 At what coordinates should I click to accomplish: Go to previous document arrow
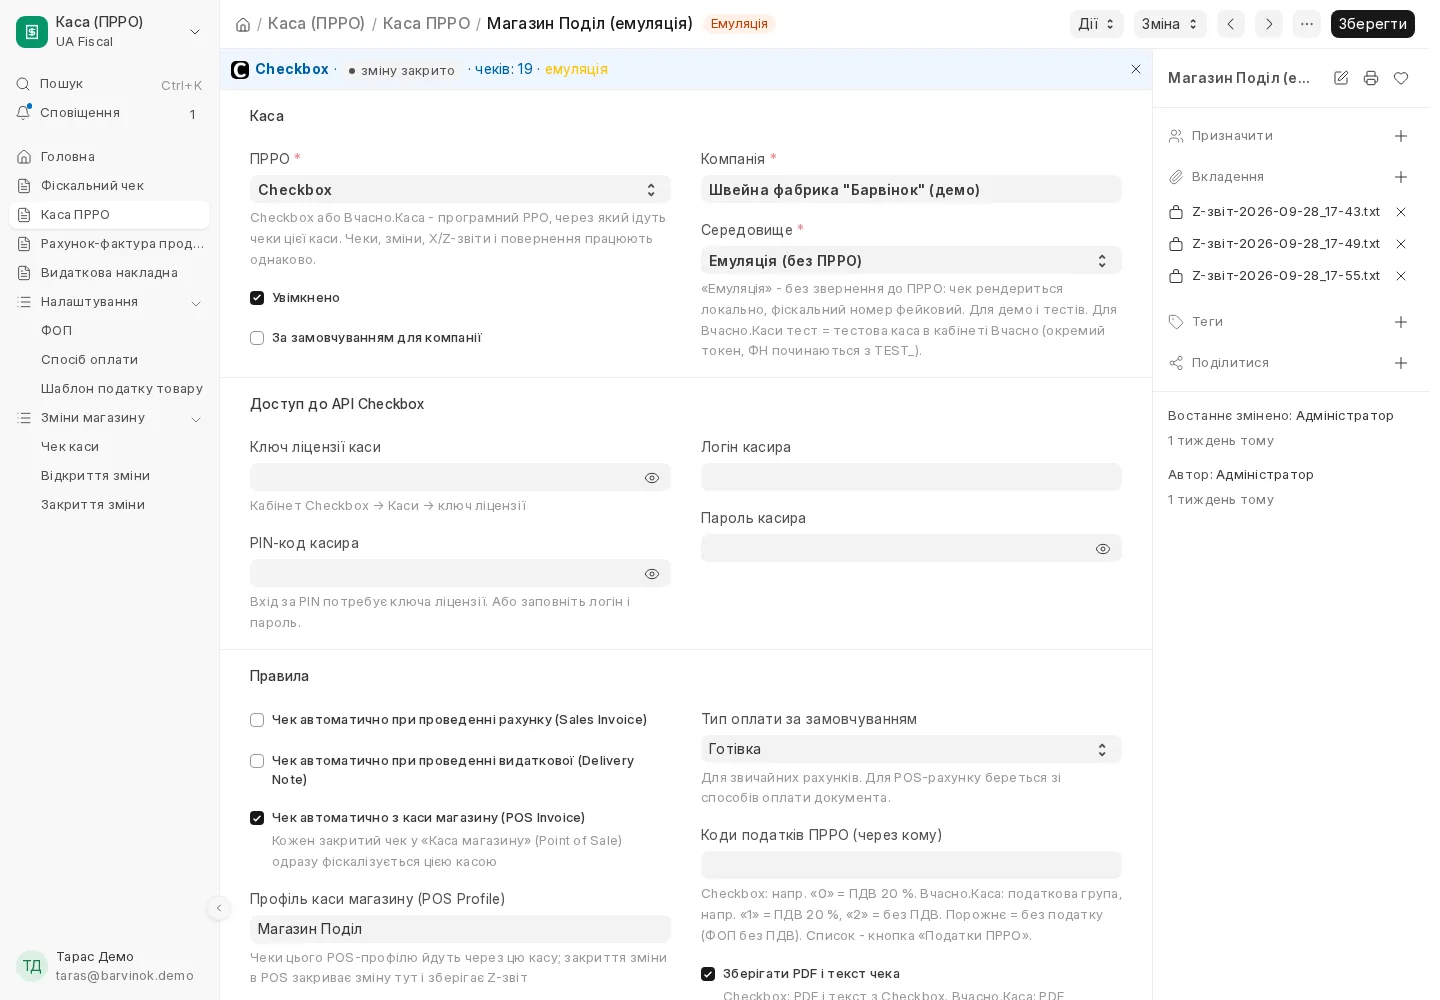coord(1231,24)
